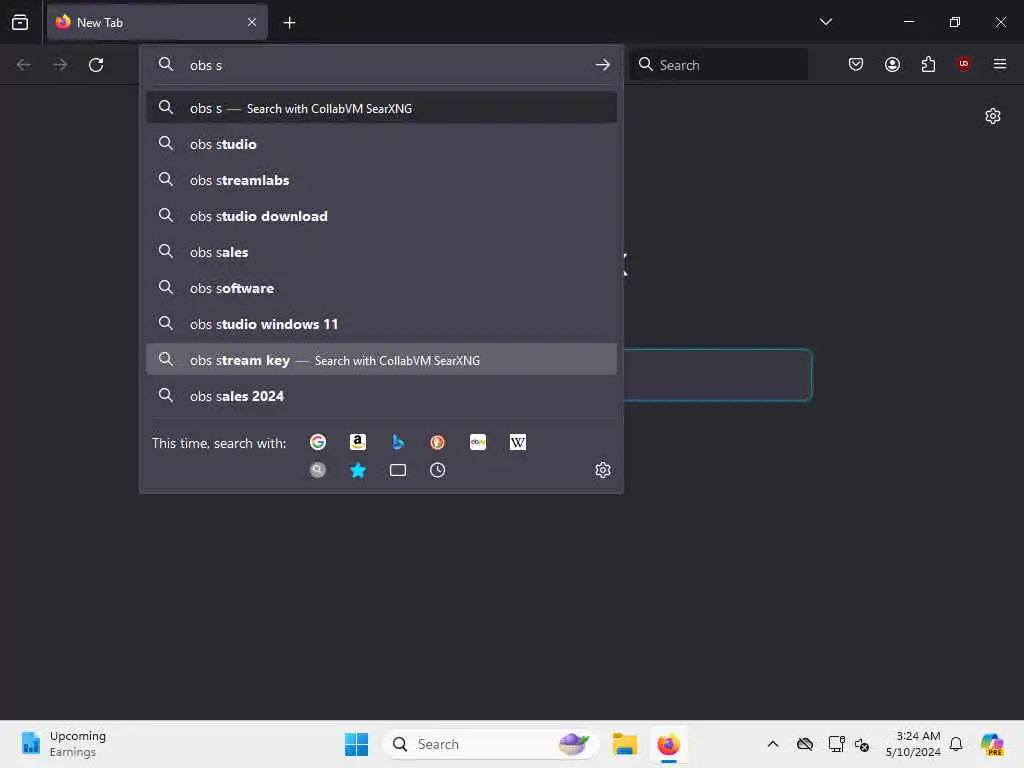Choose suggestion 'obs streamlabs'
This screenshot has height=768, width=1024.
[381, 180]
